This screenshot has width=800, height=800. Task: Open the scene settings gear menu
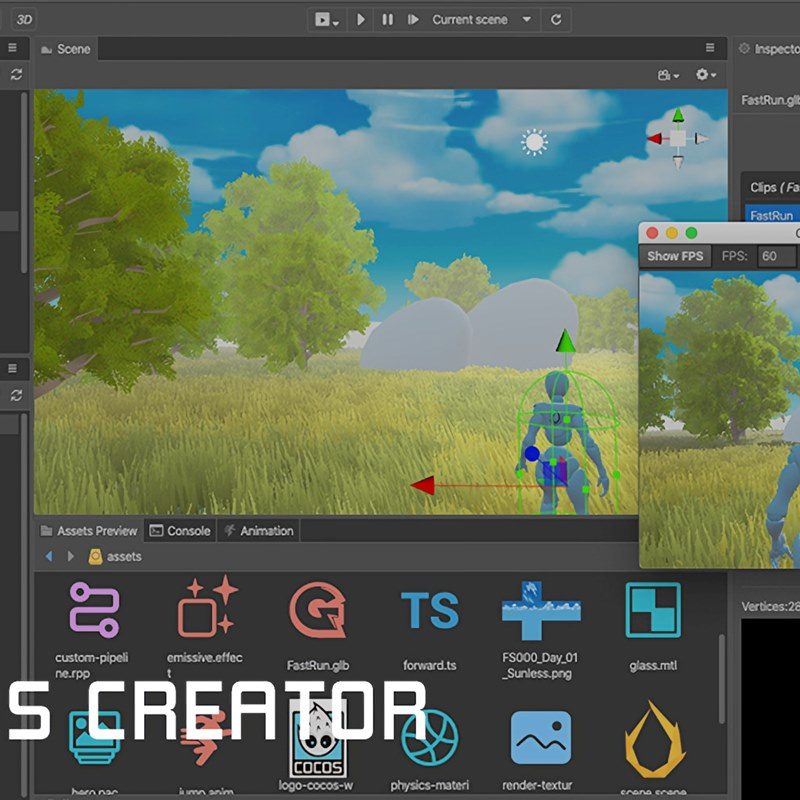(x=706, y=75)
